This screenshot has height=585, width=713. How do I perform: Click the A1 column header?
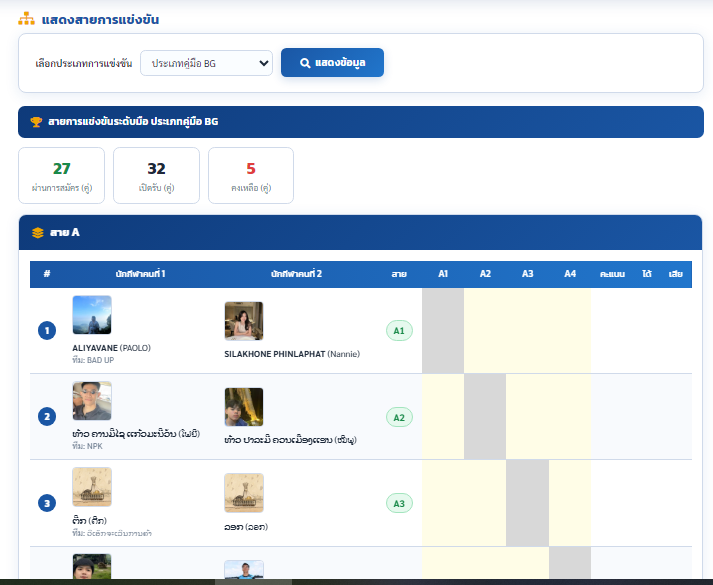pos(443,274)
